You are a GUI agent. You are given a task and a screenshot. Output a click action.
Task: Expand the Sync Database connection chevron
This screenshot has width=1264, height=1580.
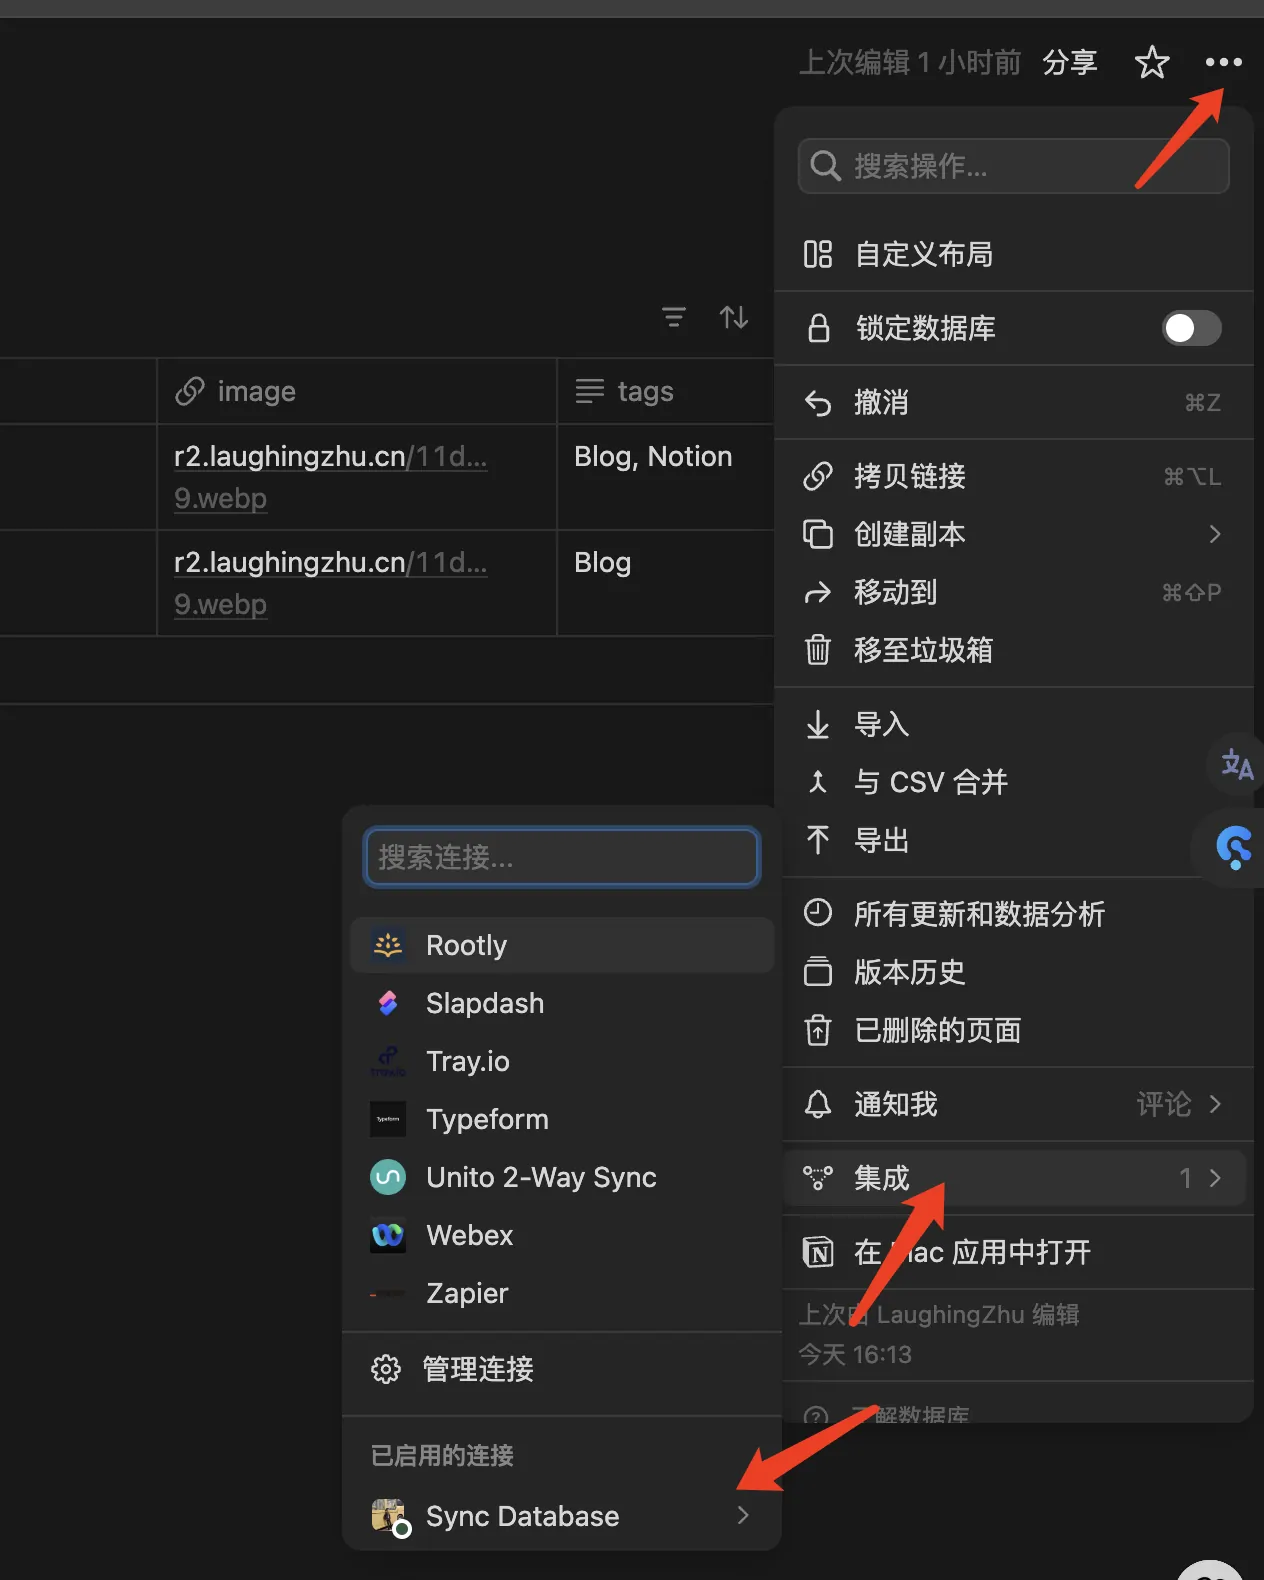coord(743,1515)
